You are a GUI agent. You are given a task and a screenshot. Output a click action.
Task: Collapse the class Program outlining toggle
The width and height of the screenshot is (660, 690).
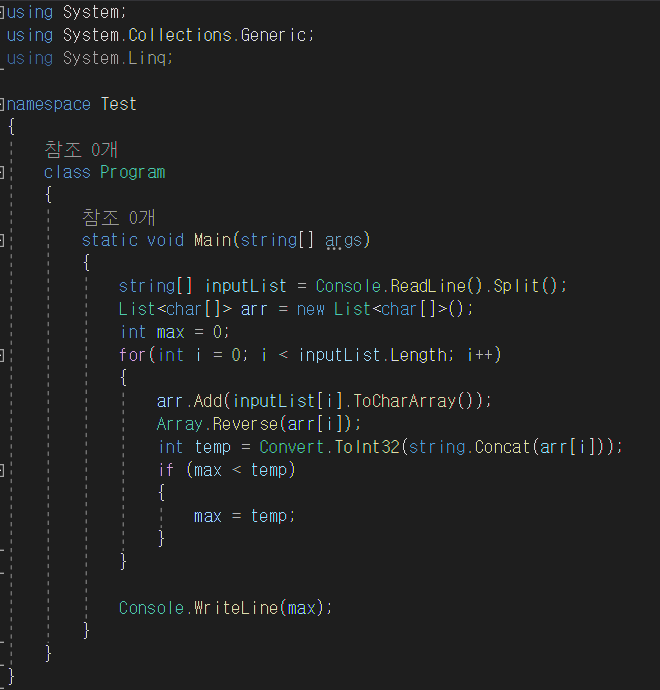click(2, 172)
